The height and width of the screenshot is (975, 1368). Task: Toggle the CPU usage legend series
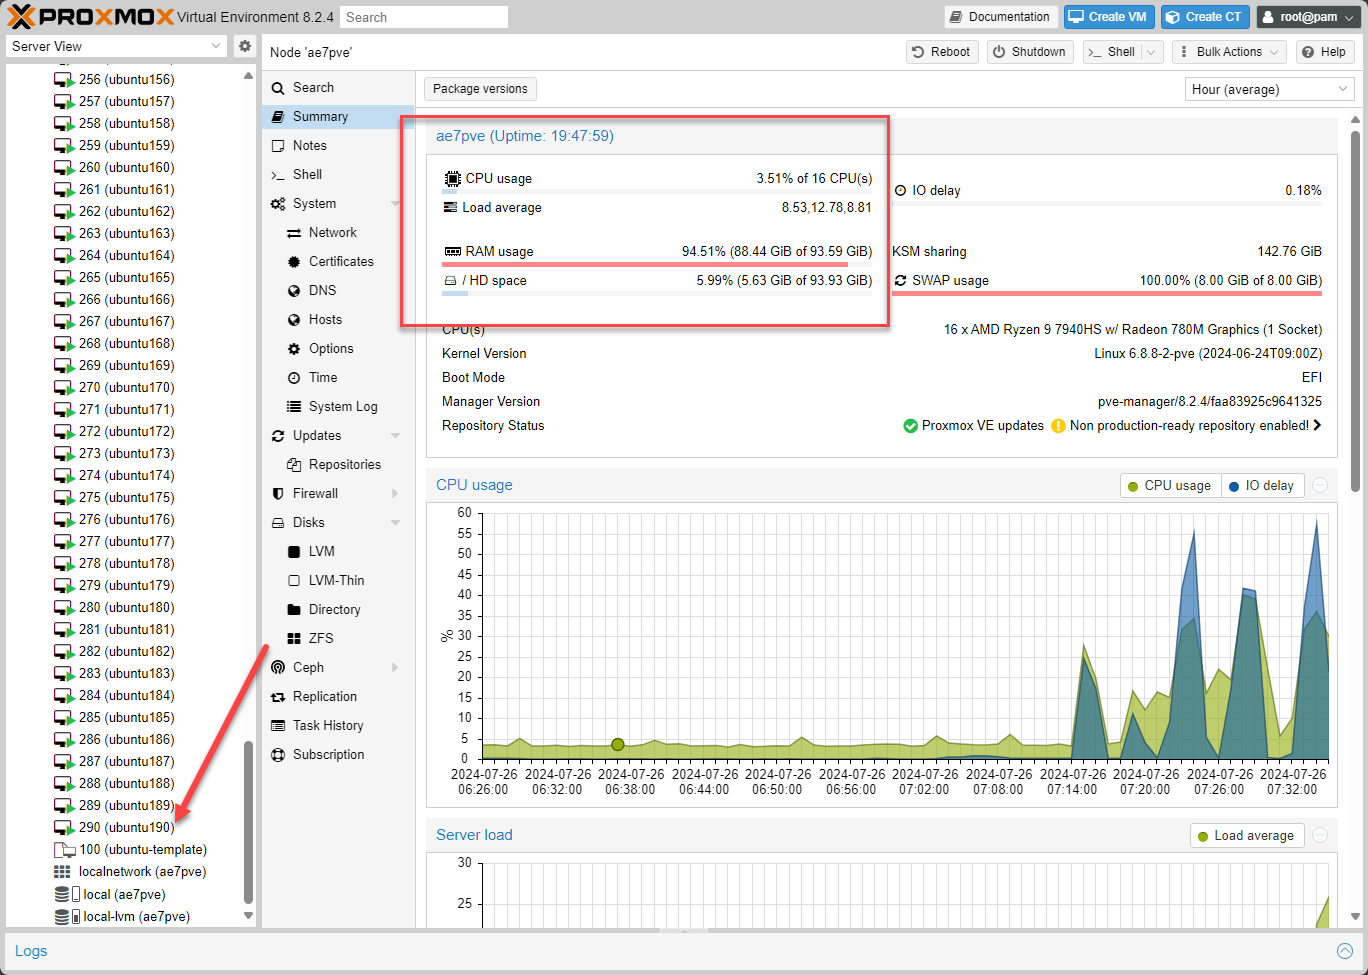pos(1168,486)
